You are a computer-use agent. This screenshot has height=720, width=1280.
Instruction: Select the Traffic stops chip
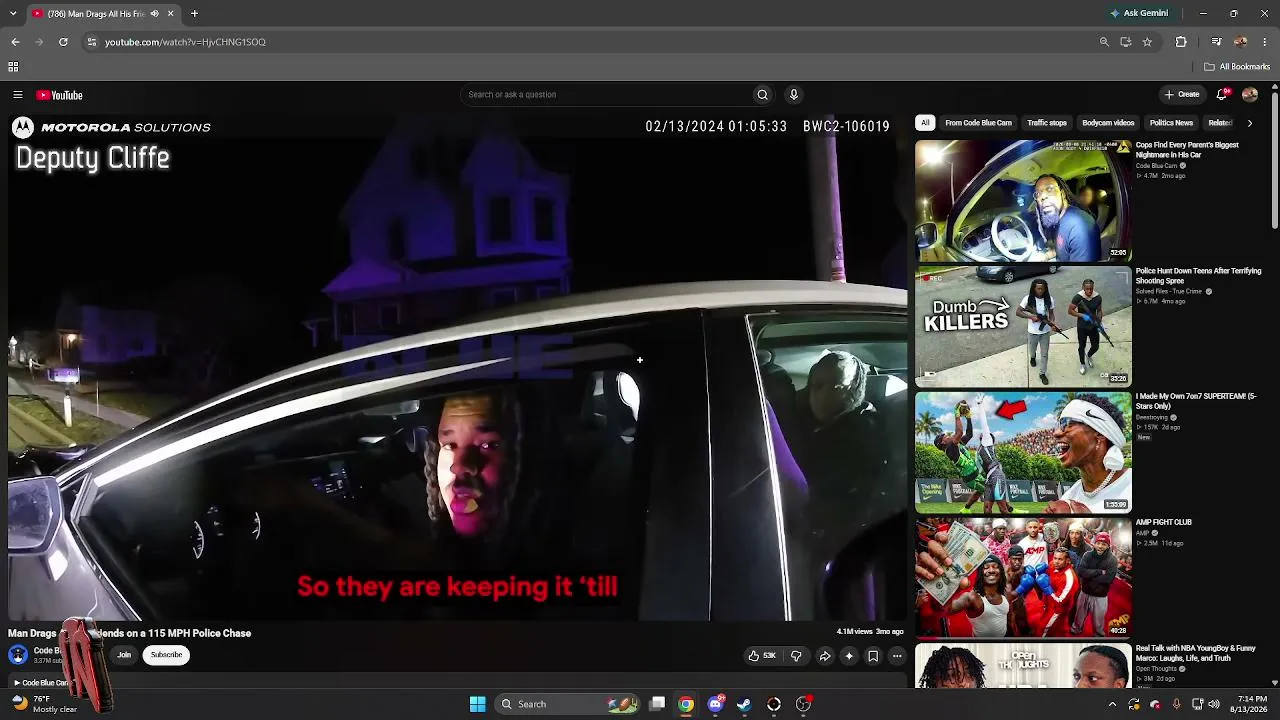(x=1047, y=123)
